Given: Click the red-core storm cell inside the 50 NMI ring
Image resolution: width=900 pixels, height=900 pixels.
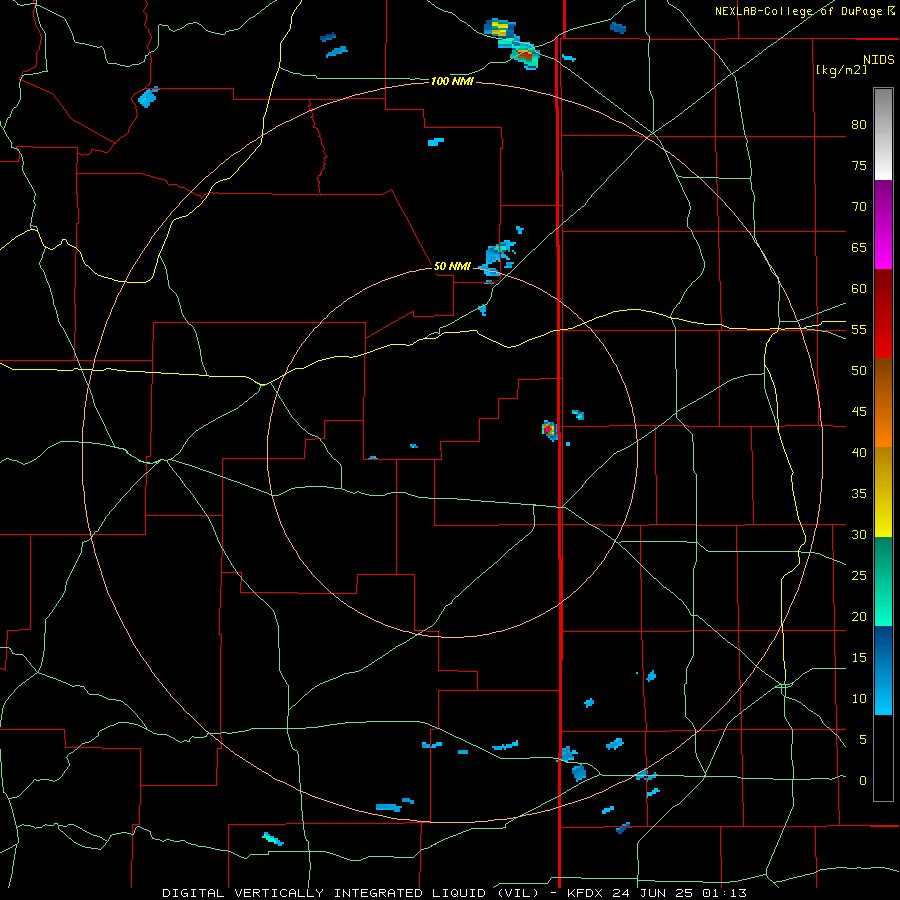Looking at the screenshot, I should tap(549, 429).
